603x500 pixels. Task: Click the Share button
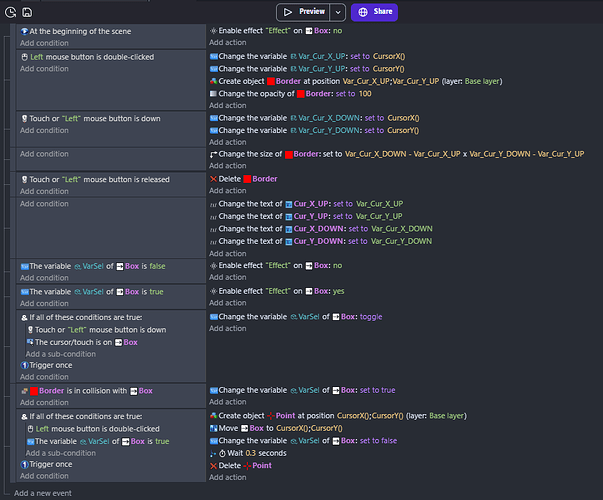click(x=374, y=12)
